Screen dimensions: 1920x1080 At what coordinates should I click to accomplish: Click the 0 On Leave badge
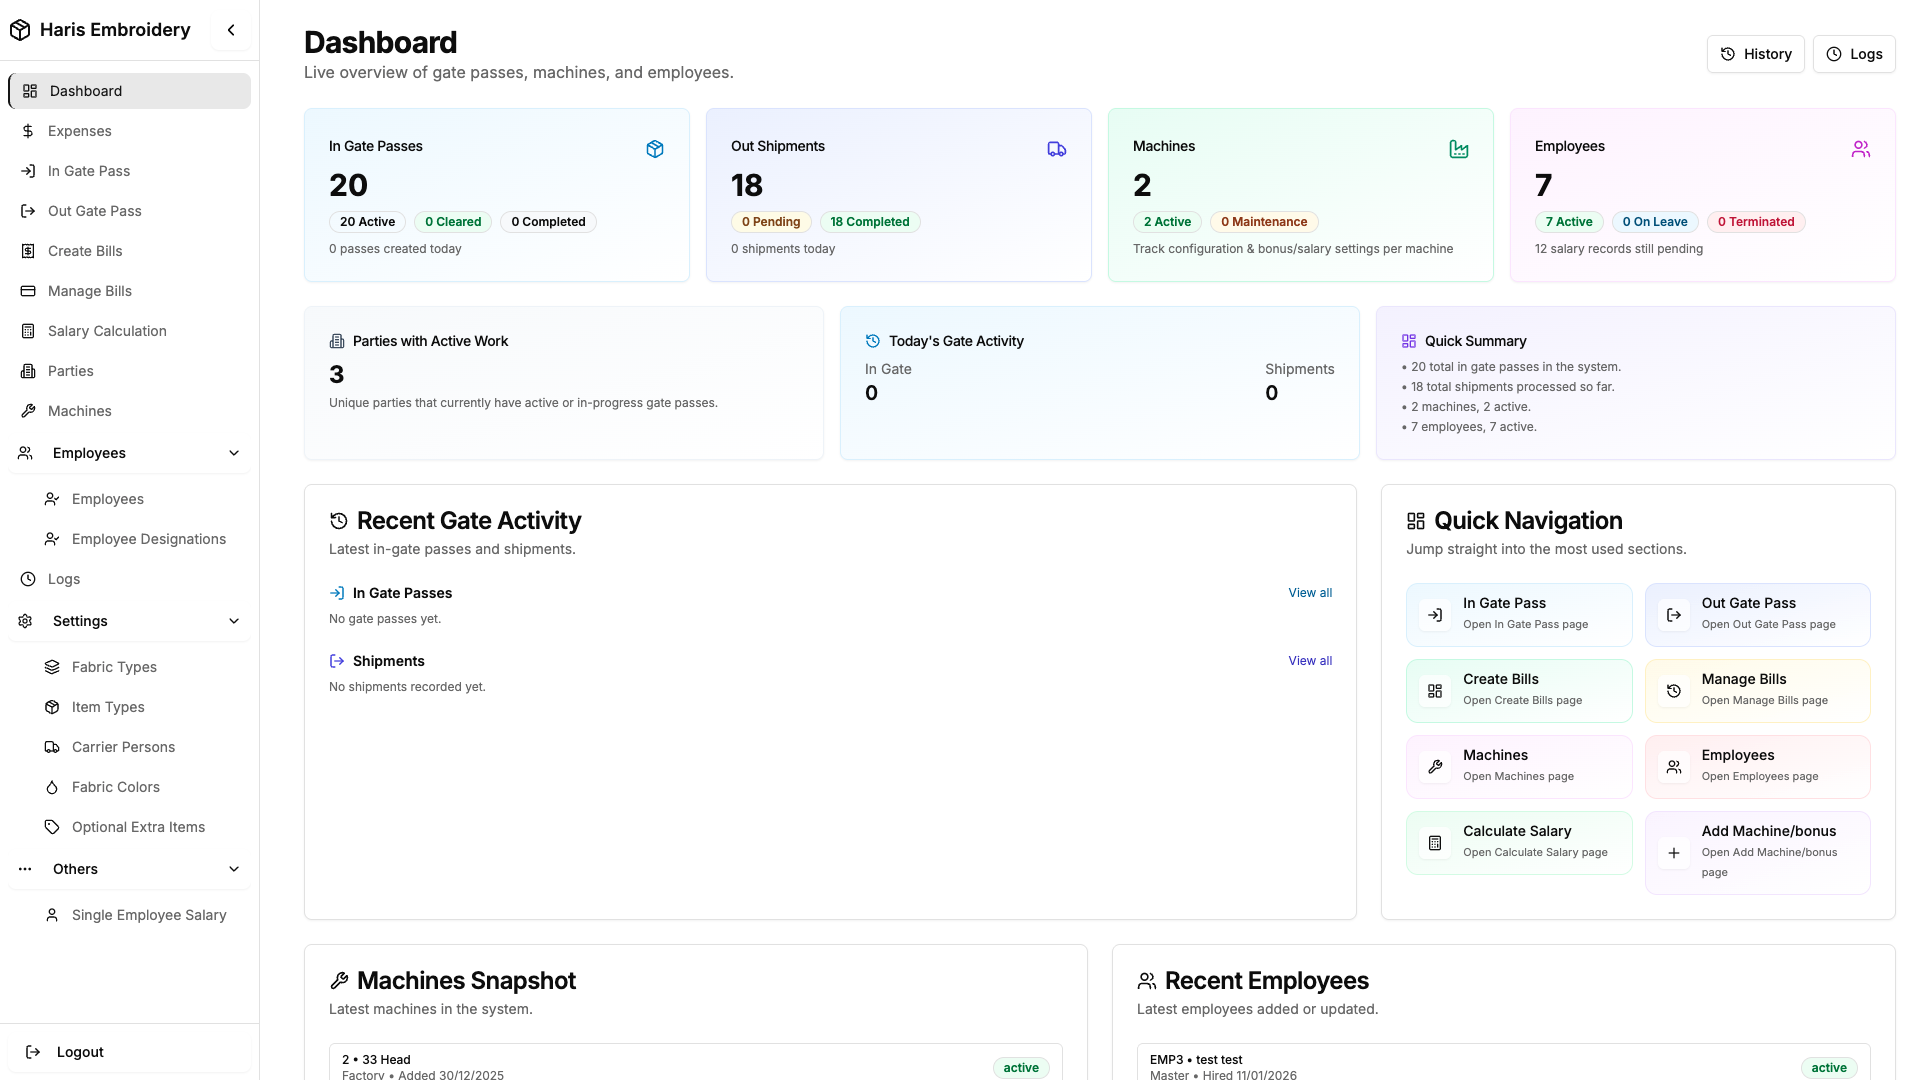click(x=1654, y=222)
